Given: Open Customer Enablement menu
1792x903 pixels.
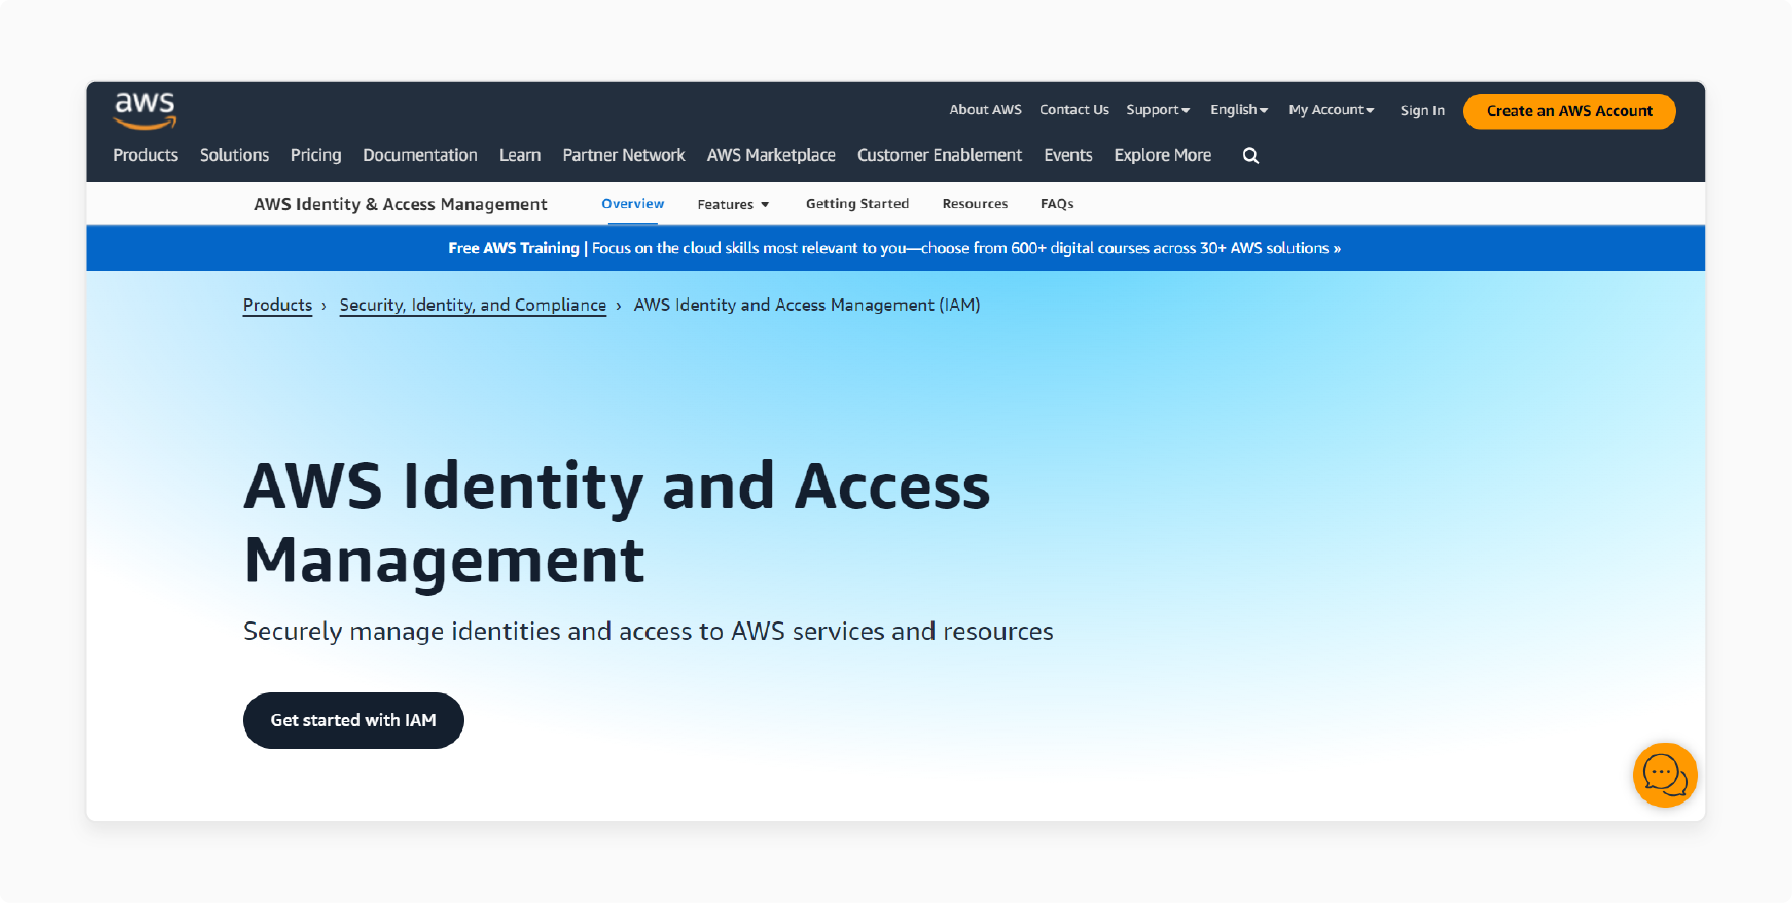Looking at the screenshot, I should [939, 155].
